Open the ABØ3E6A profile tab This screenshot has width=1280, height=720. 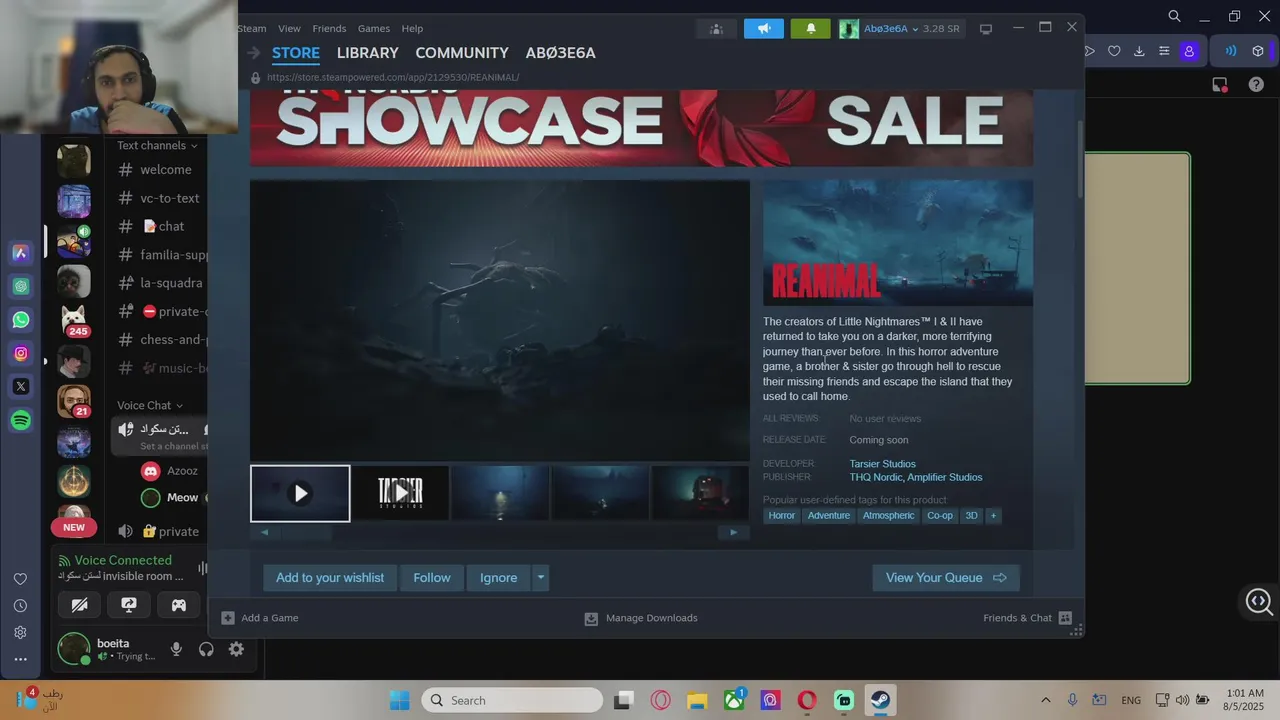[x=560, y=53]
